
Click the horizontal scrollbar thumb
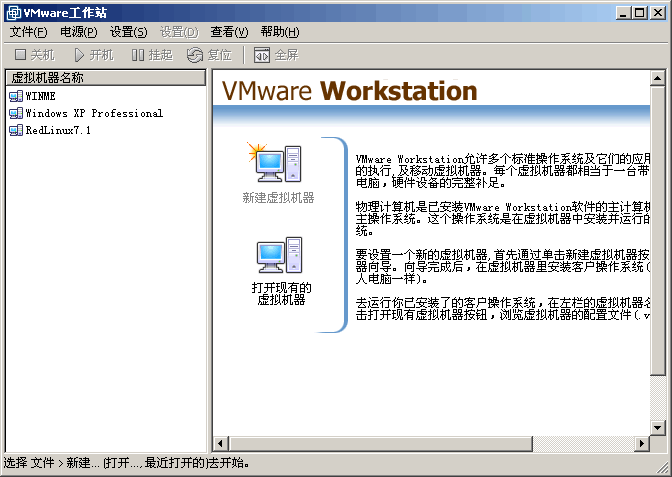[x=381, y=443]
